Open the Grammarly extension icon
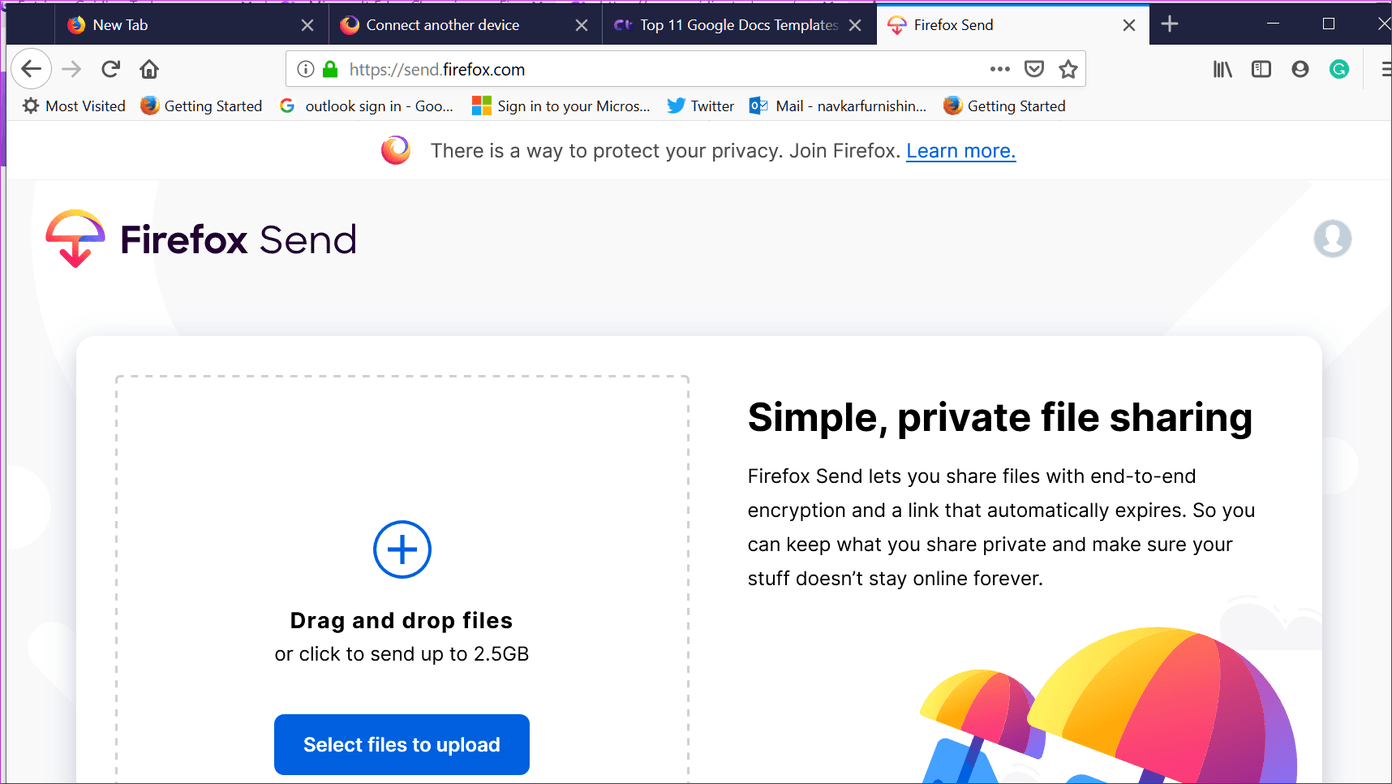 coord(1339,69)
